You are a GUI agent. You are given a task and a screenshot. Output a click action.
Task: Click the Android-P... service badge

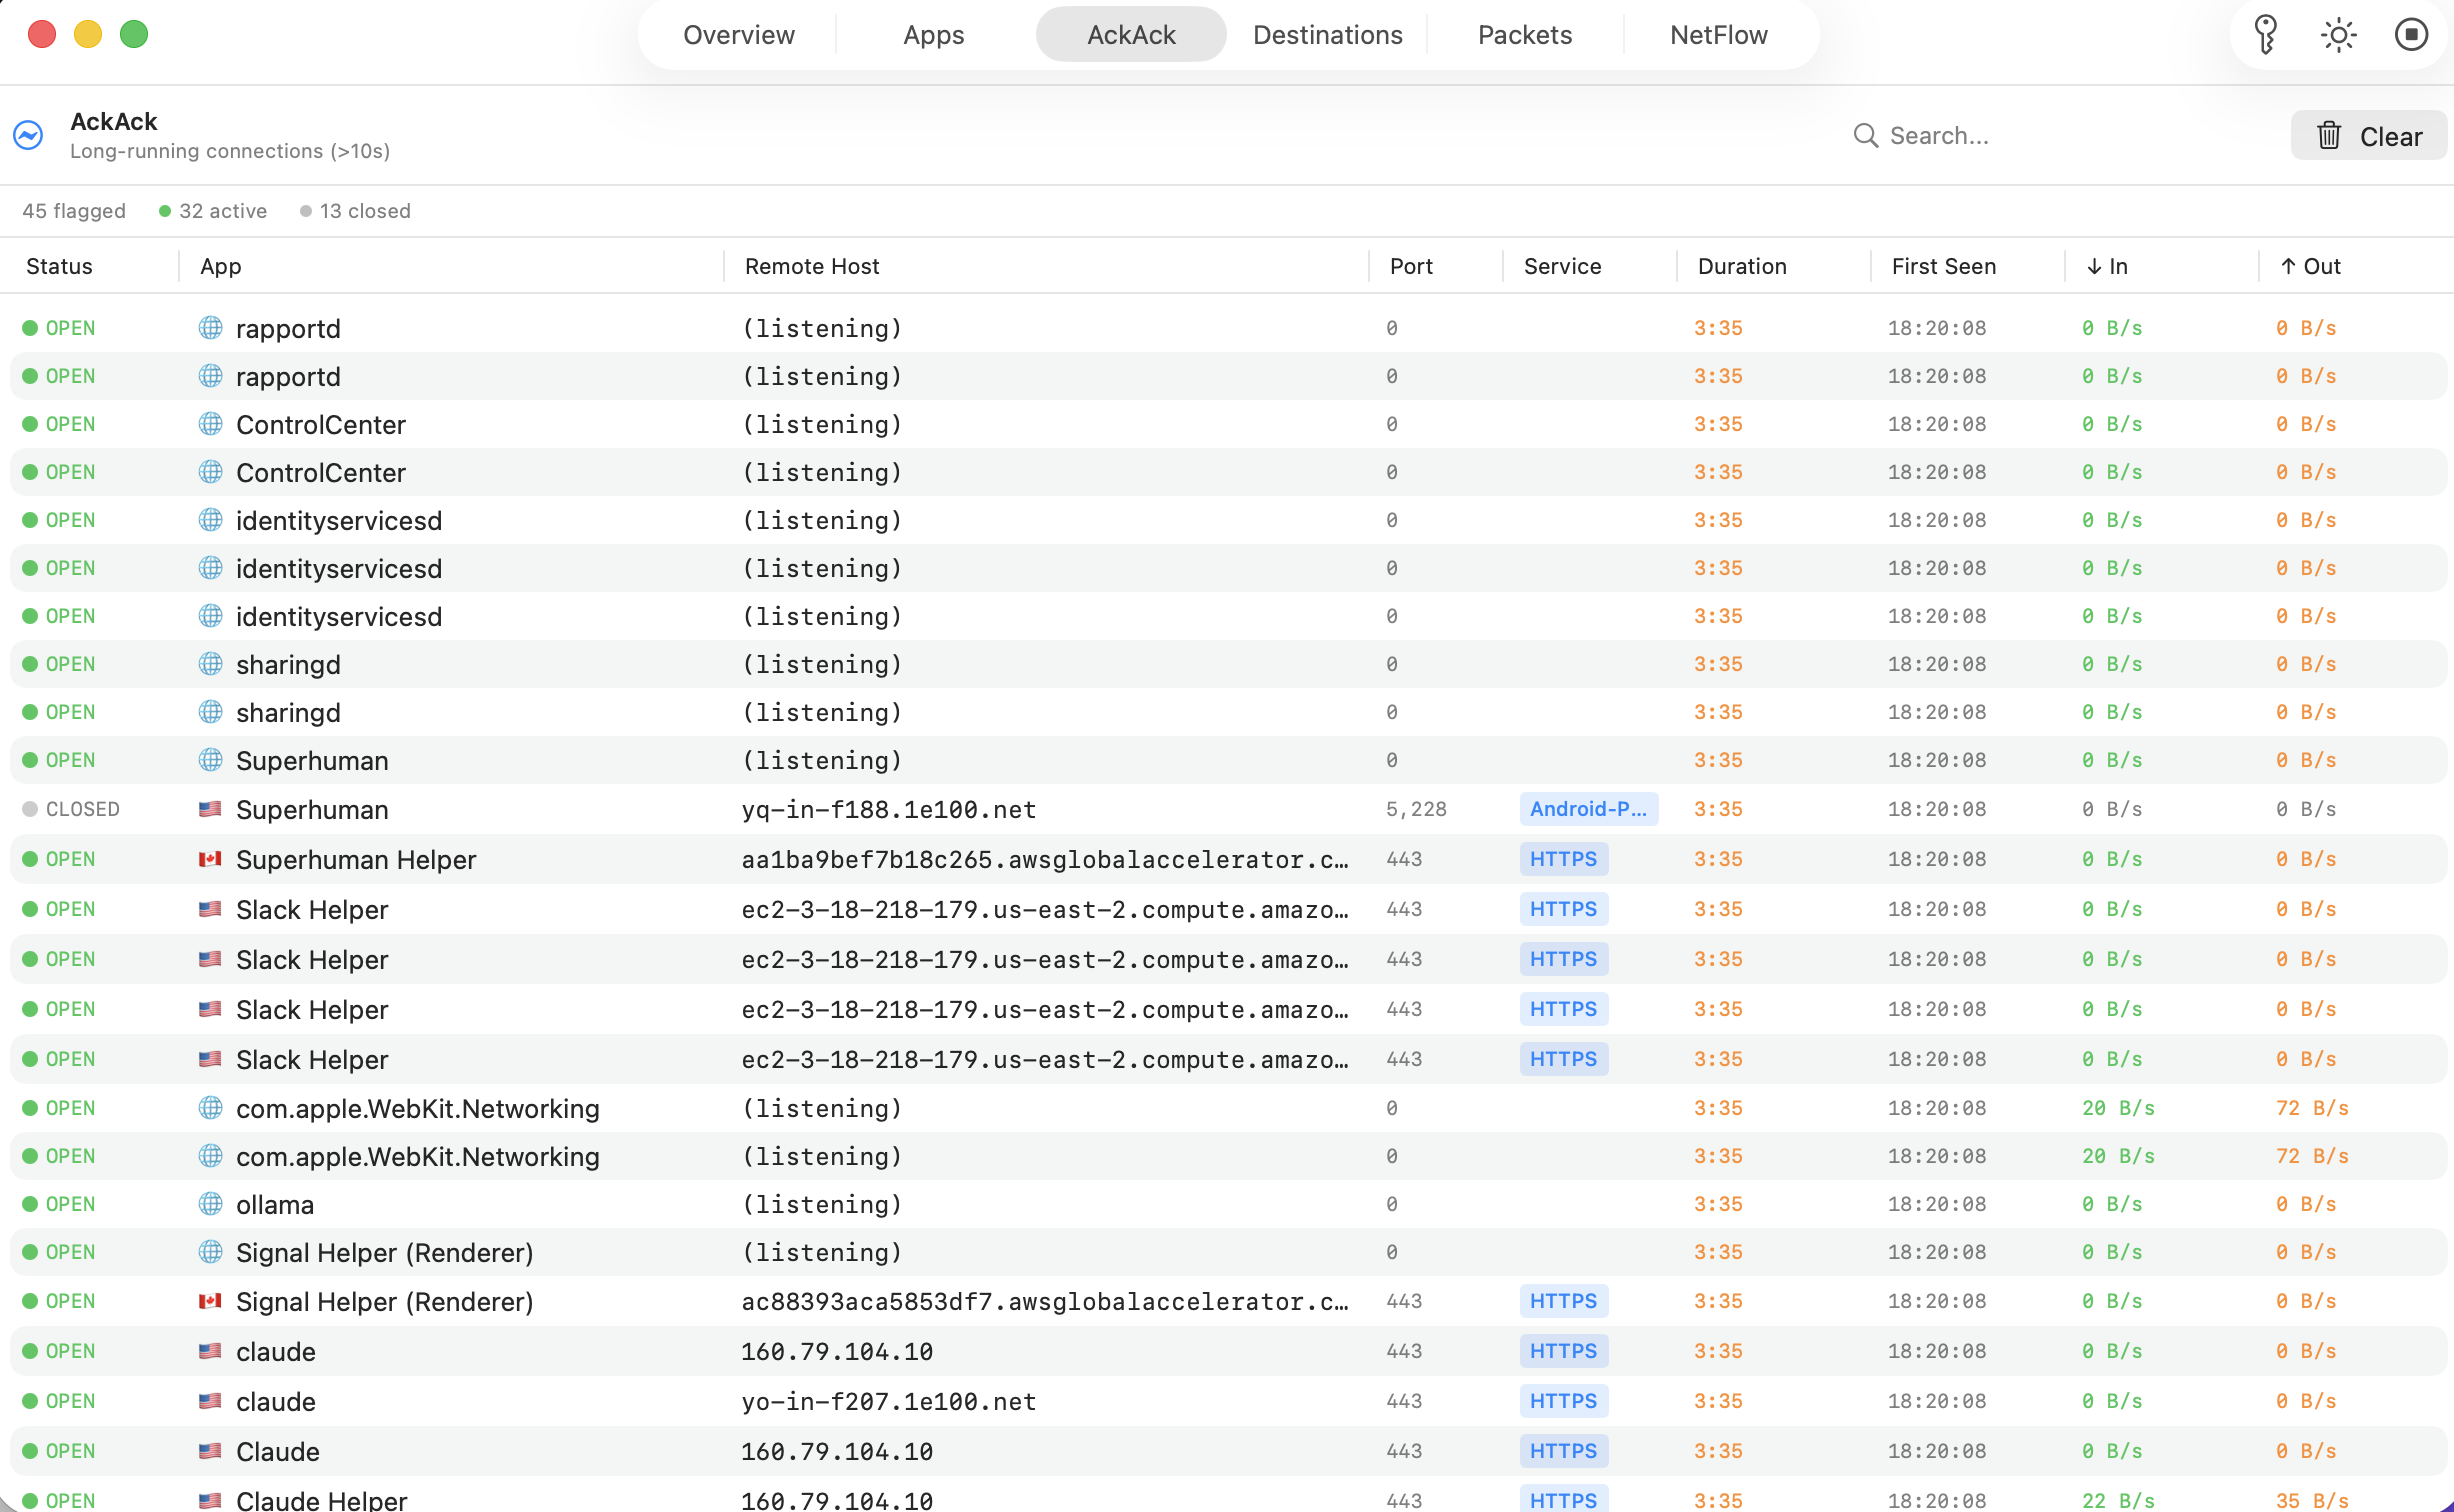click(x=1588, y=809)
